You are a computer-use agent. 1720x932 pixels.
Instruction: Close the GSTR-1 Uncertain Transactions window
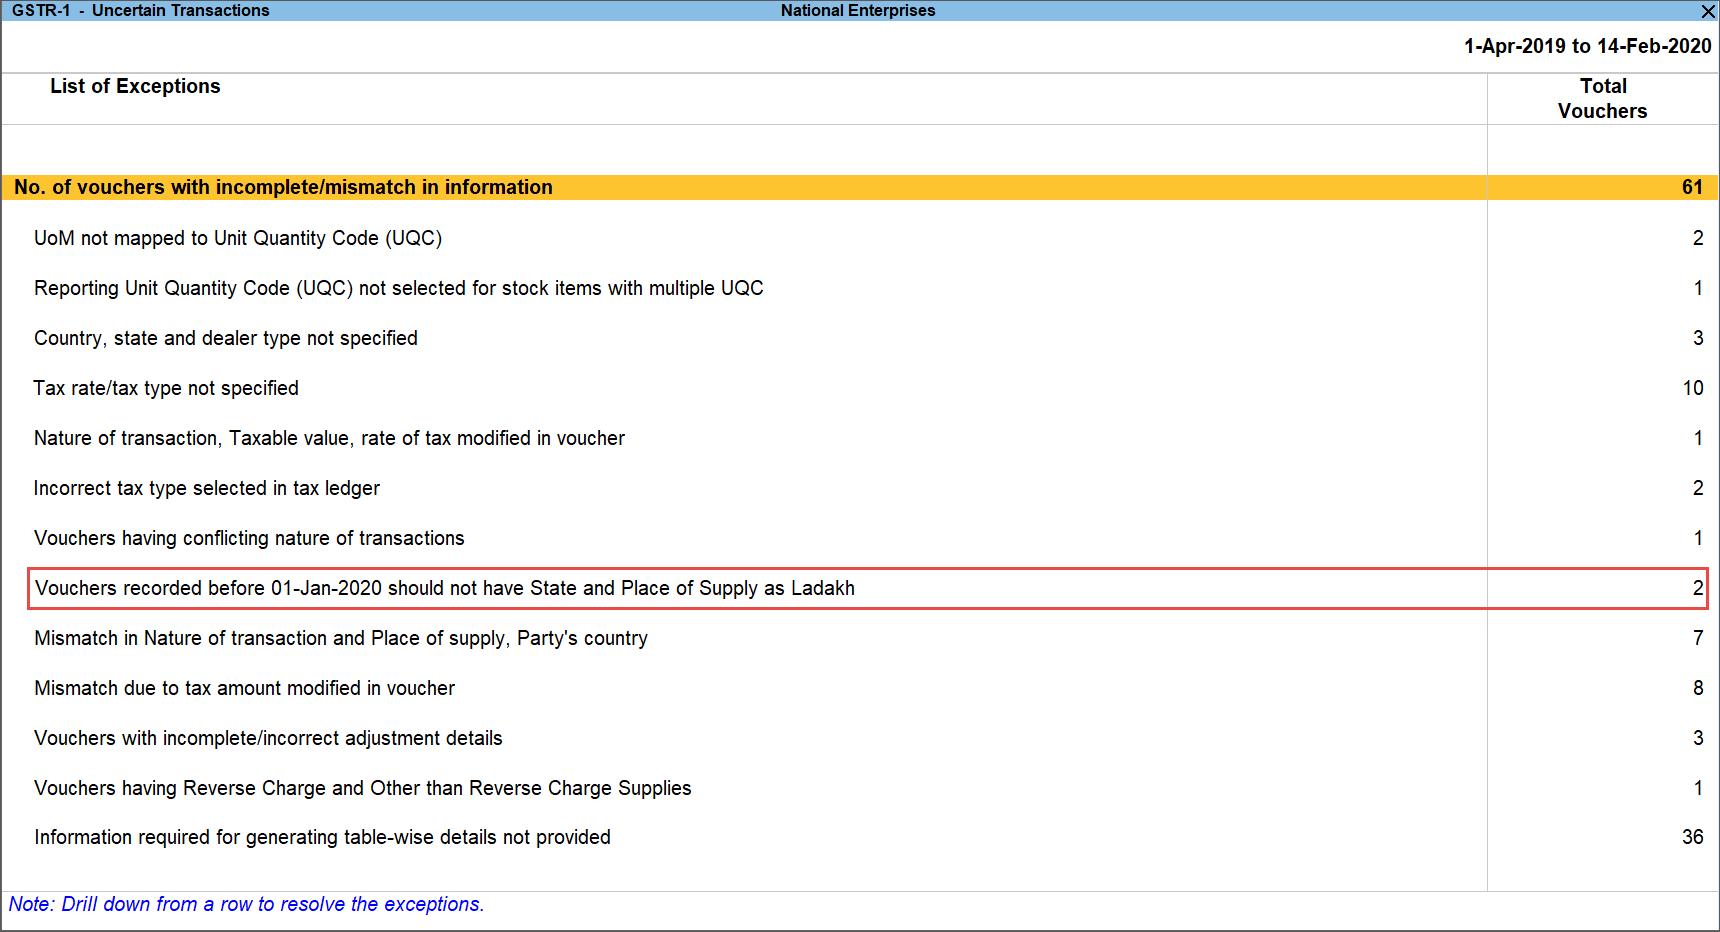point(1708,11)
